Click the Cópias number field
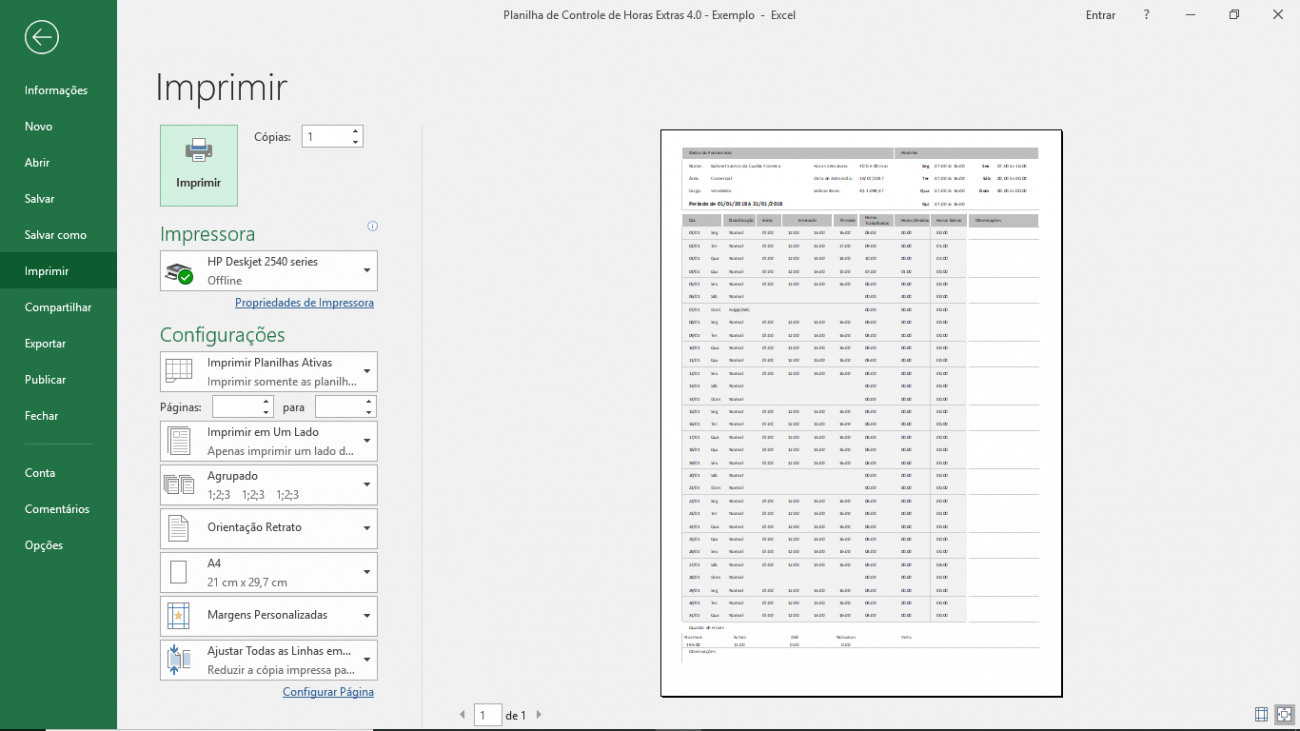 [x=325, y=137]
